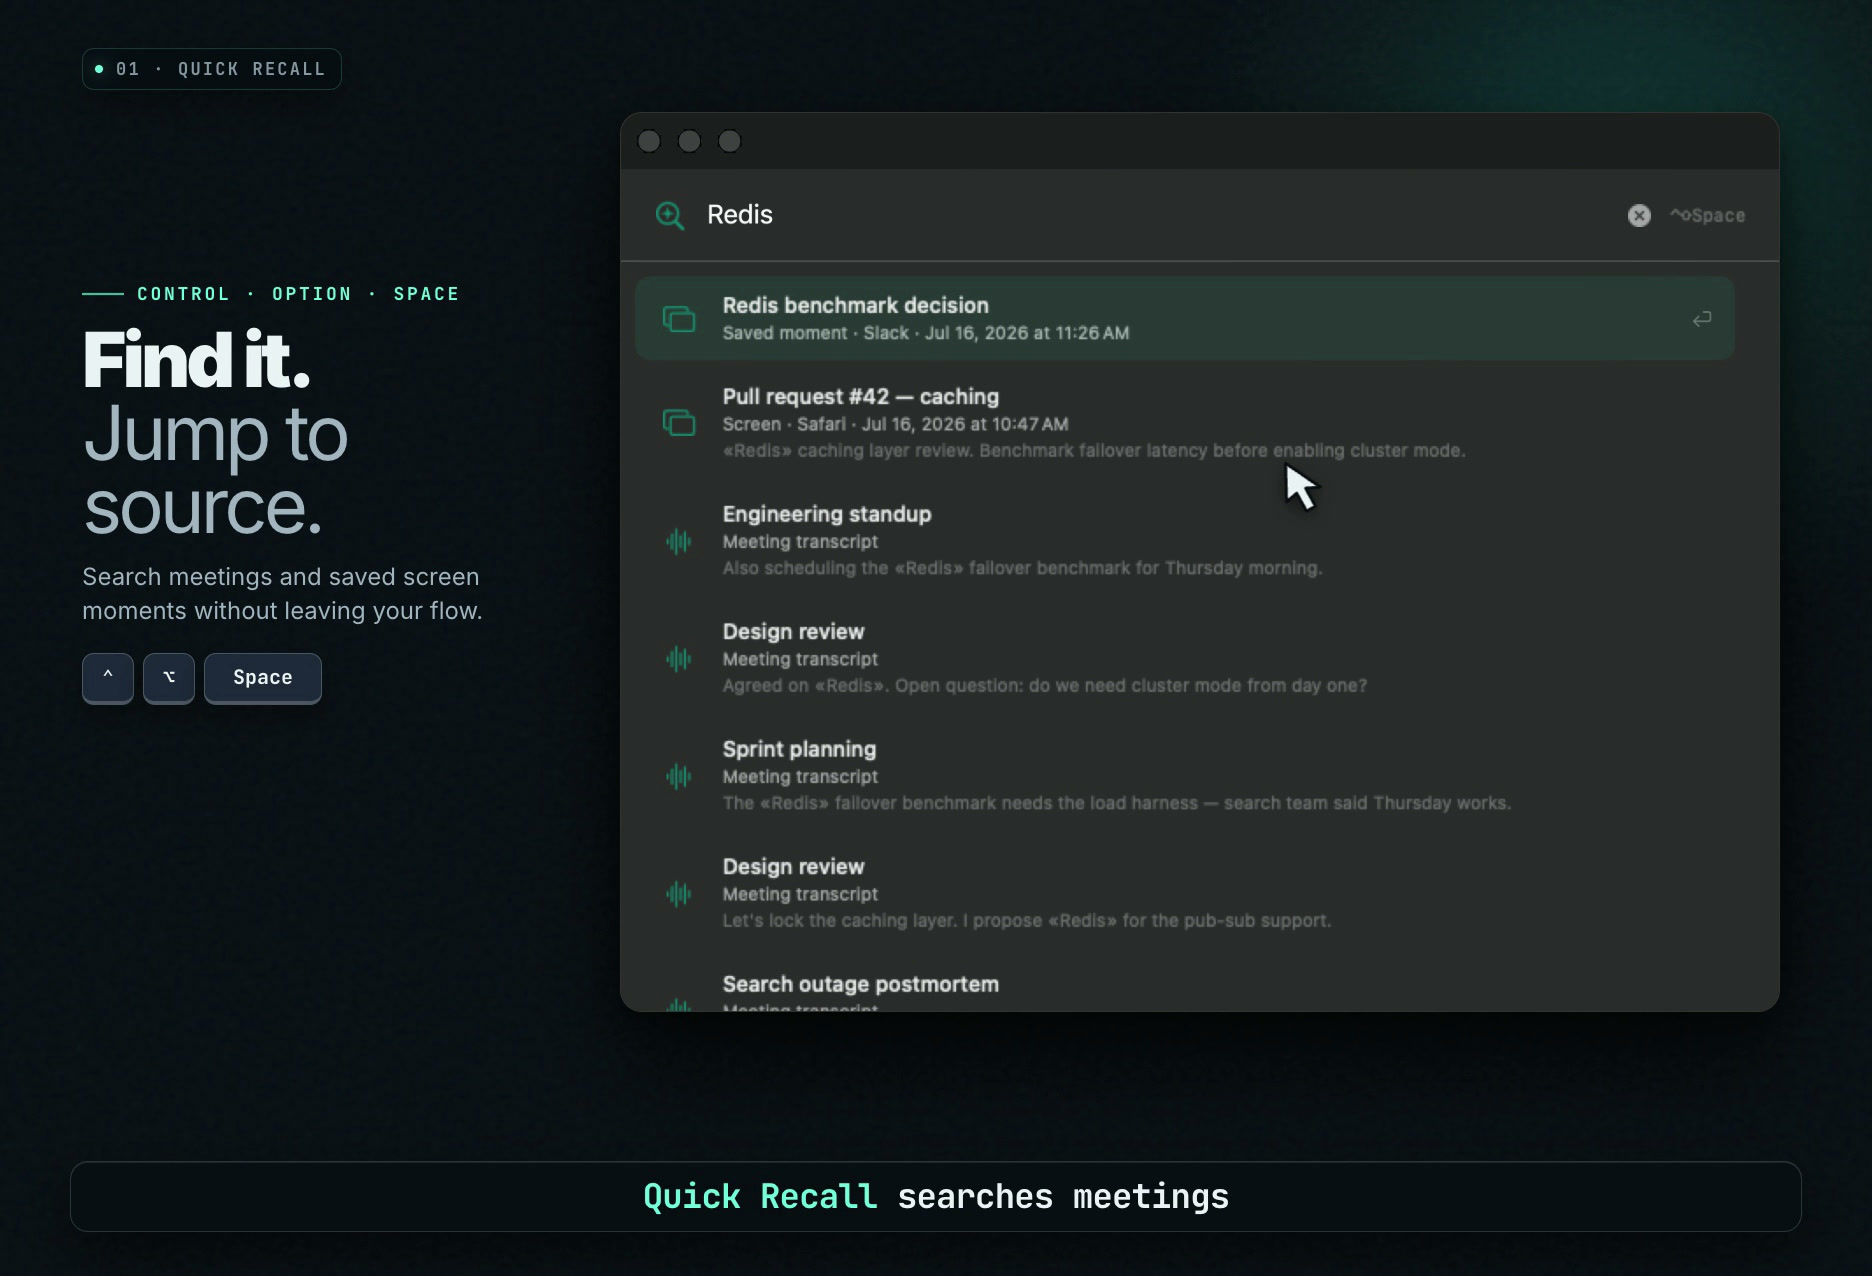Open Pull request #42 — caching result
The height and width of the screenshot is (1276, 1872).
click(x=1185, y=423)
